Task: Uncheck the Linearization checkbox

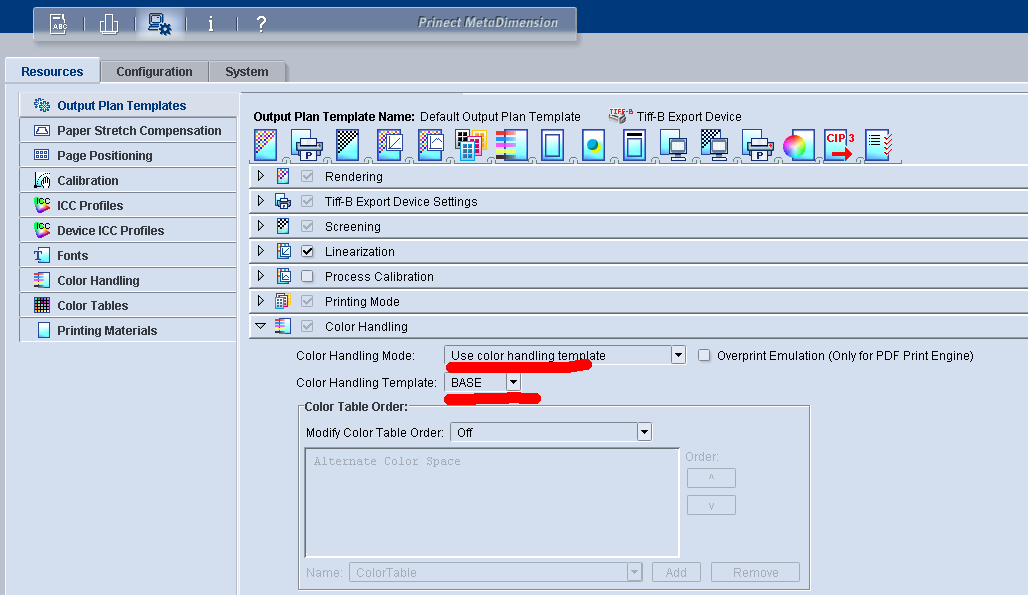Action: (x=307, y=251)
